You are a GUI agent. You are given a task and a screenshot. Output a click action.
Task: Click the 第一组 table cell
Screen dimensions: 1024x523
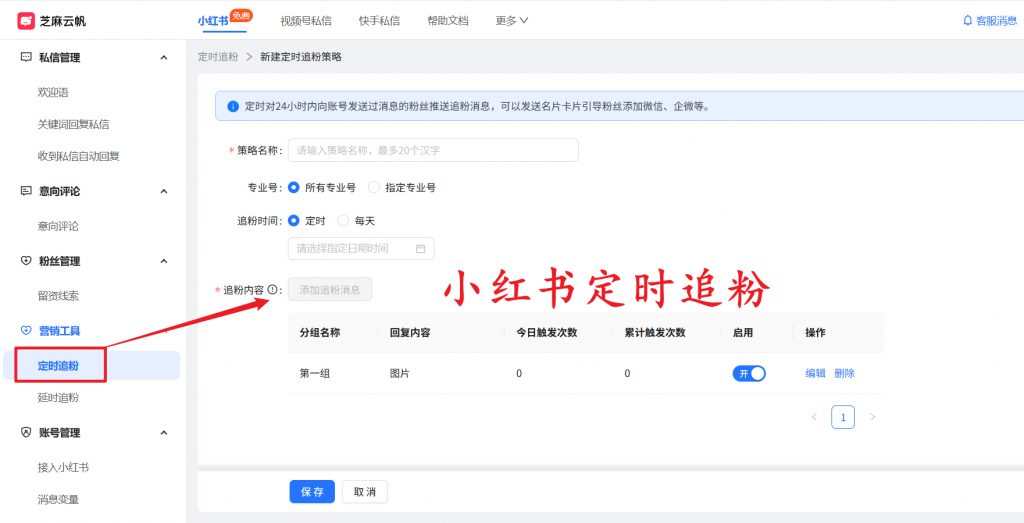(x=315, y=373)
